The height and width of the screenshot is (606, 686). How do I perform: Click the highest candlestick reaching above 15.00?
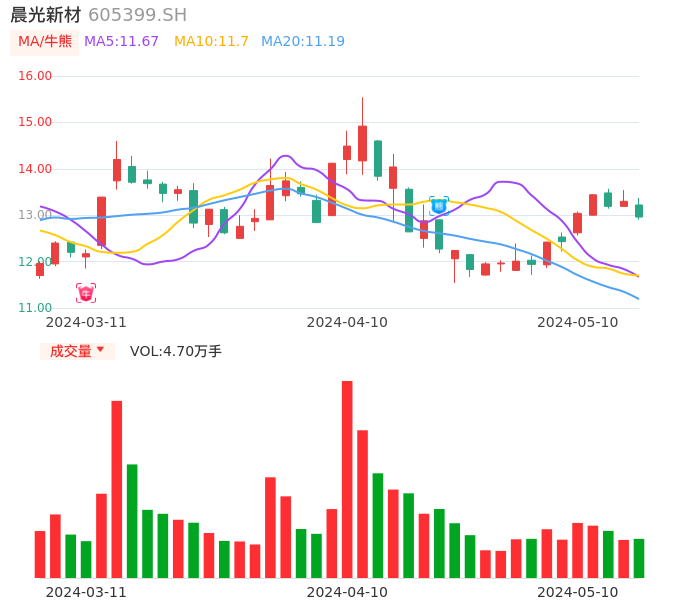[x=362, y=143]
